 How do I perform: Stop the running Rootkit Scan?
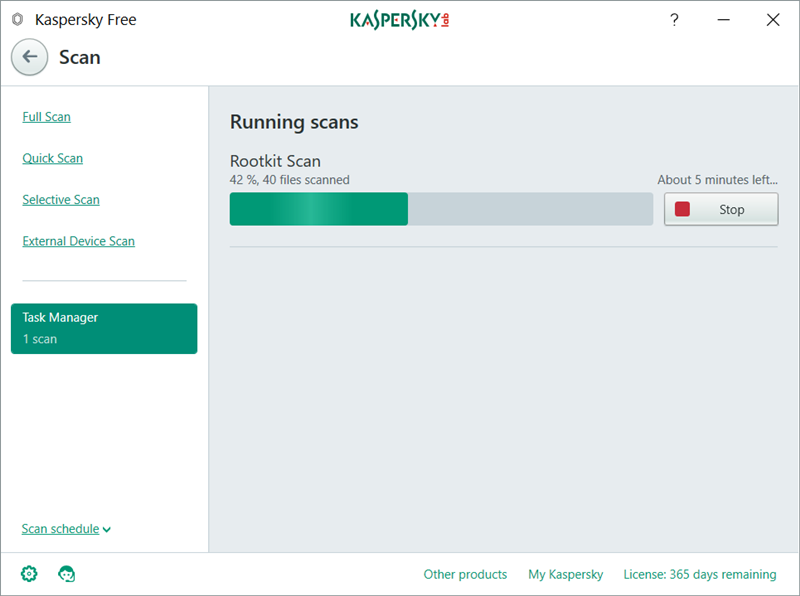(721, 209)
